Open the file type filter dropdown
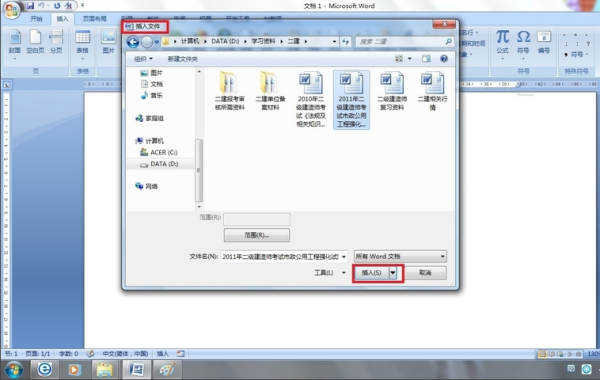The height and width of the screenshot is (380, 600). click(400, 256)
